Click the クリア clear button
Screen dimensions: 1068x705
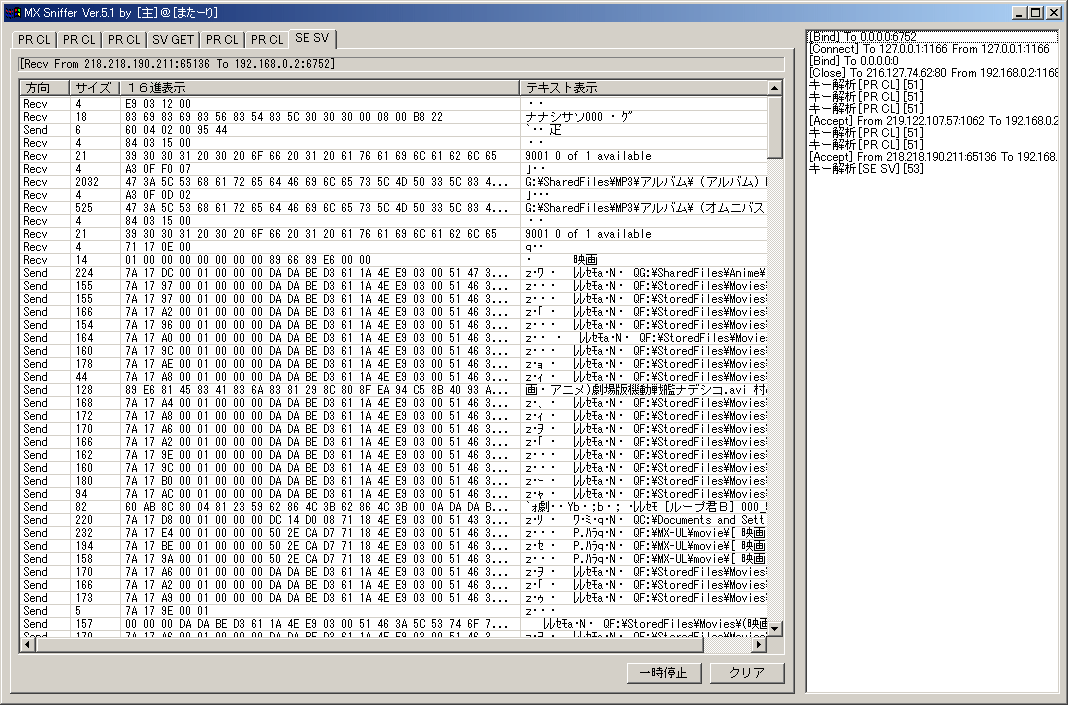[x=746, y=673]
